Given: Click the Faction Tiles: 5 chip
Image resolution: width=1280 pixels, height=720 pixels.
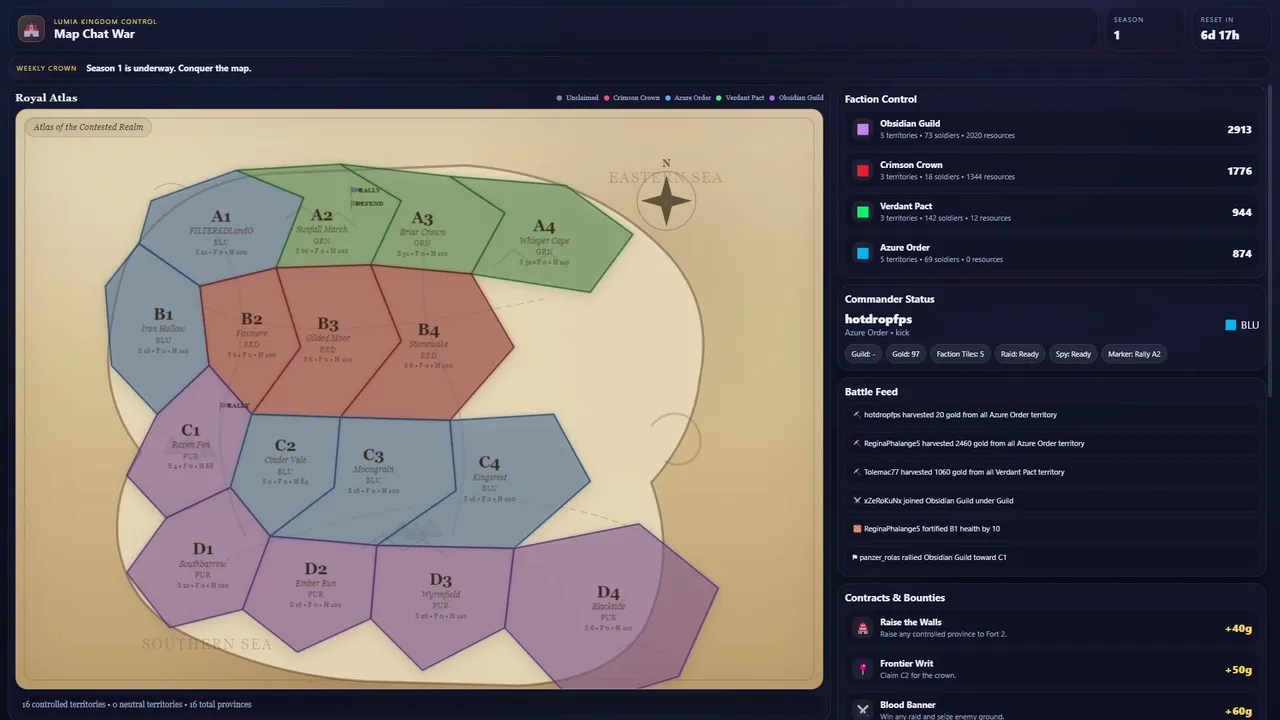Looking at the screenshot, I should coord(960,354).
